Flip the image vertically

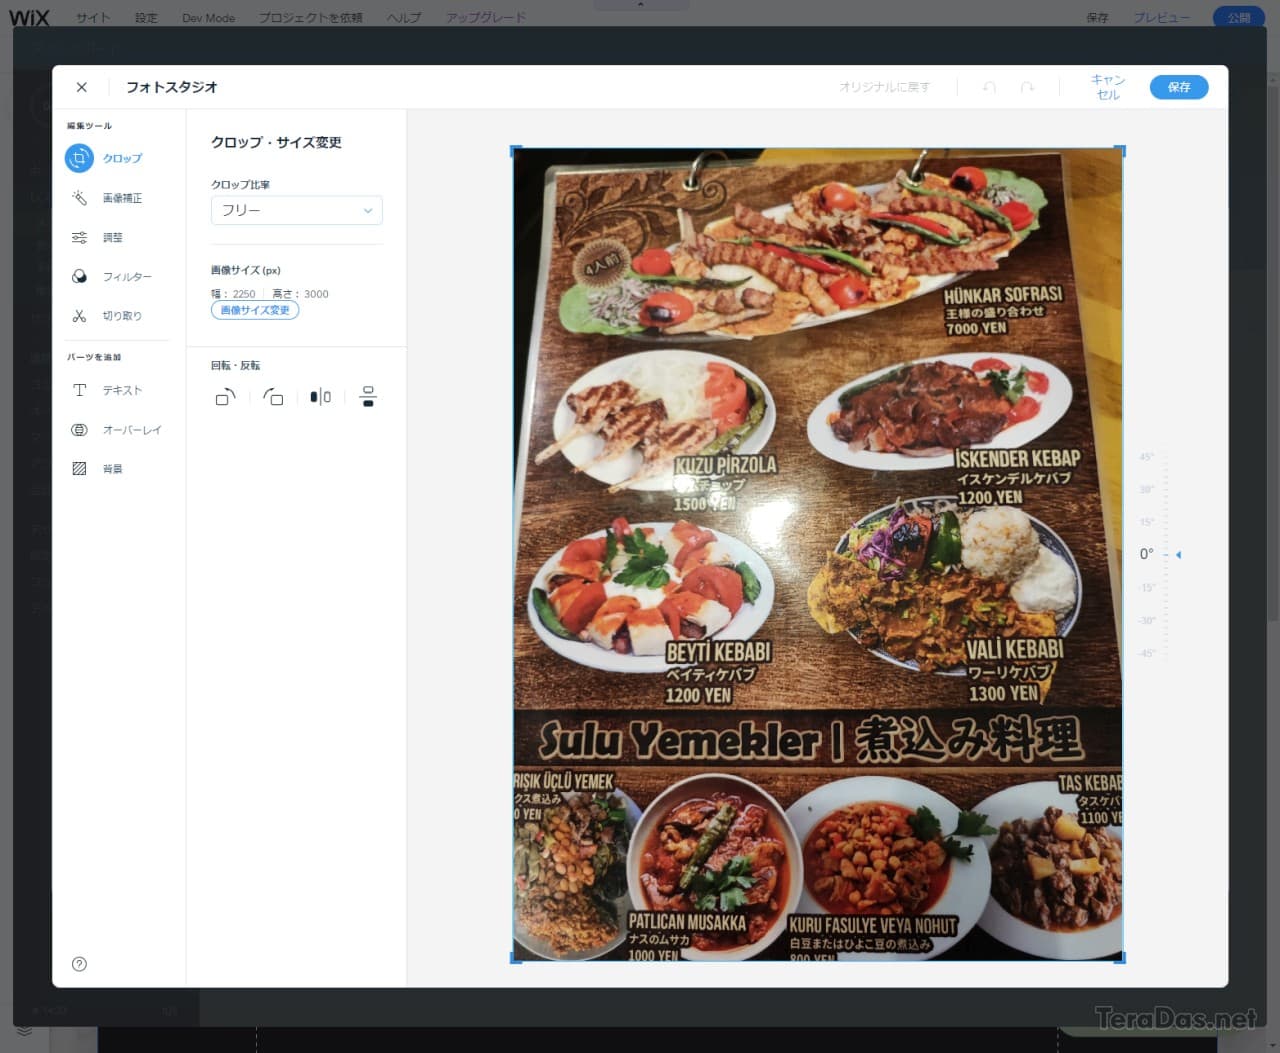[368, 397]
